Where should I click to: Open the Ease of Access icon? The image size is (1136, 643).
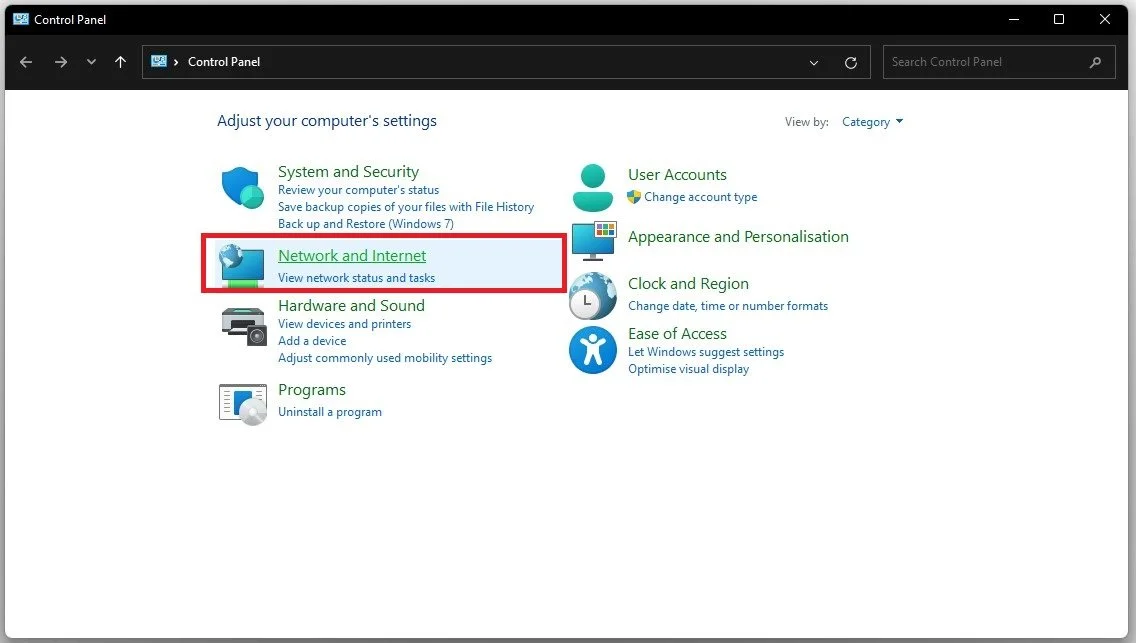click(x=593, y=350)
